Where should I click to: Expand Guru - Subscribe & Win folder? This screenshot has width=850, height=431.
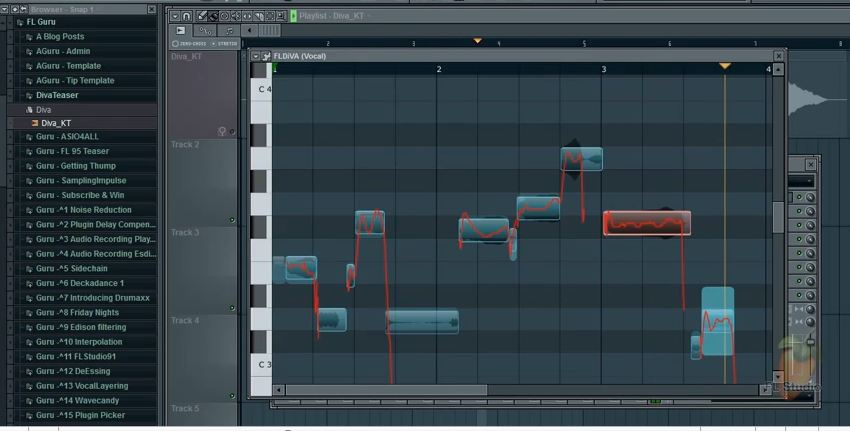[x=80, y=196]
